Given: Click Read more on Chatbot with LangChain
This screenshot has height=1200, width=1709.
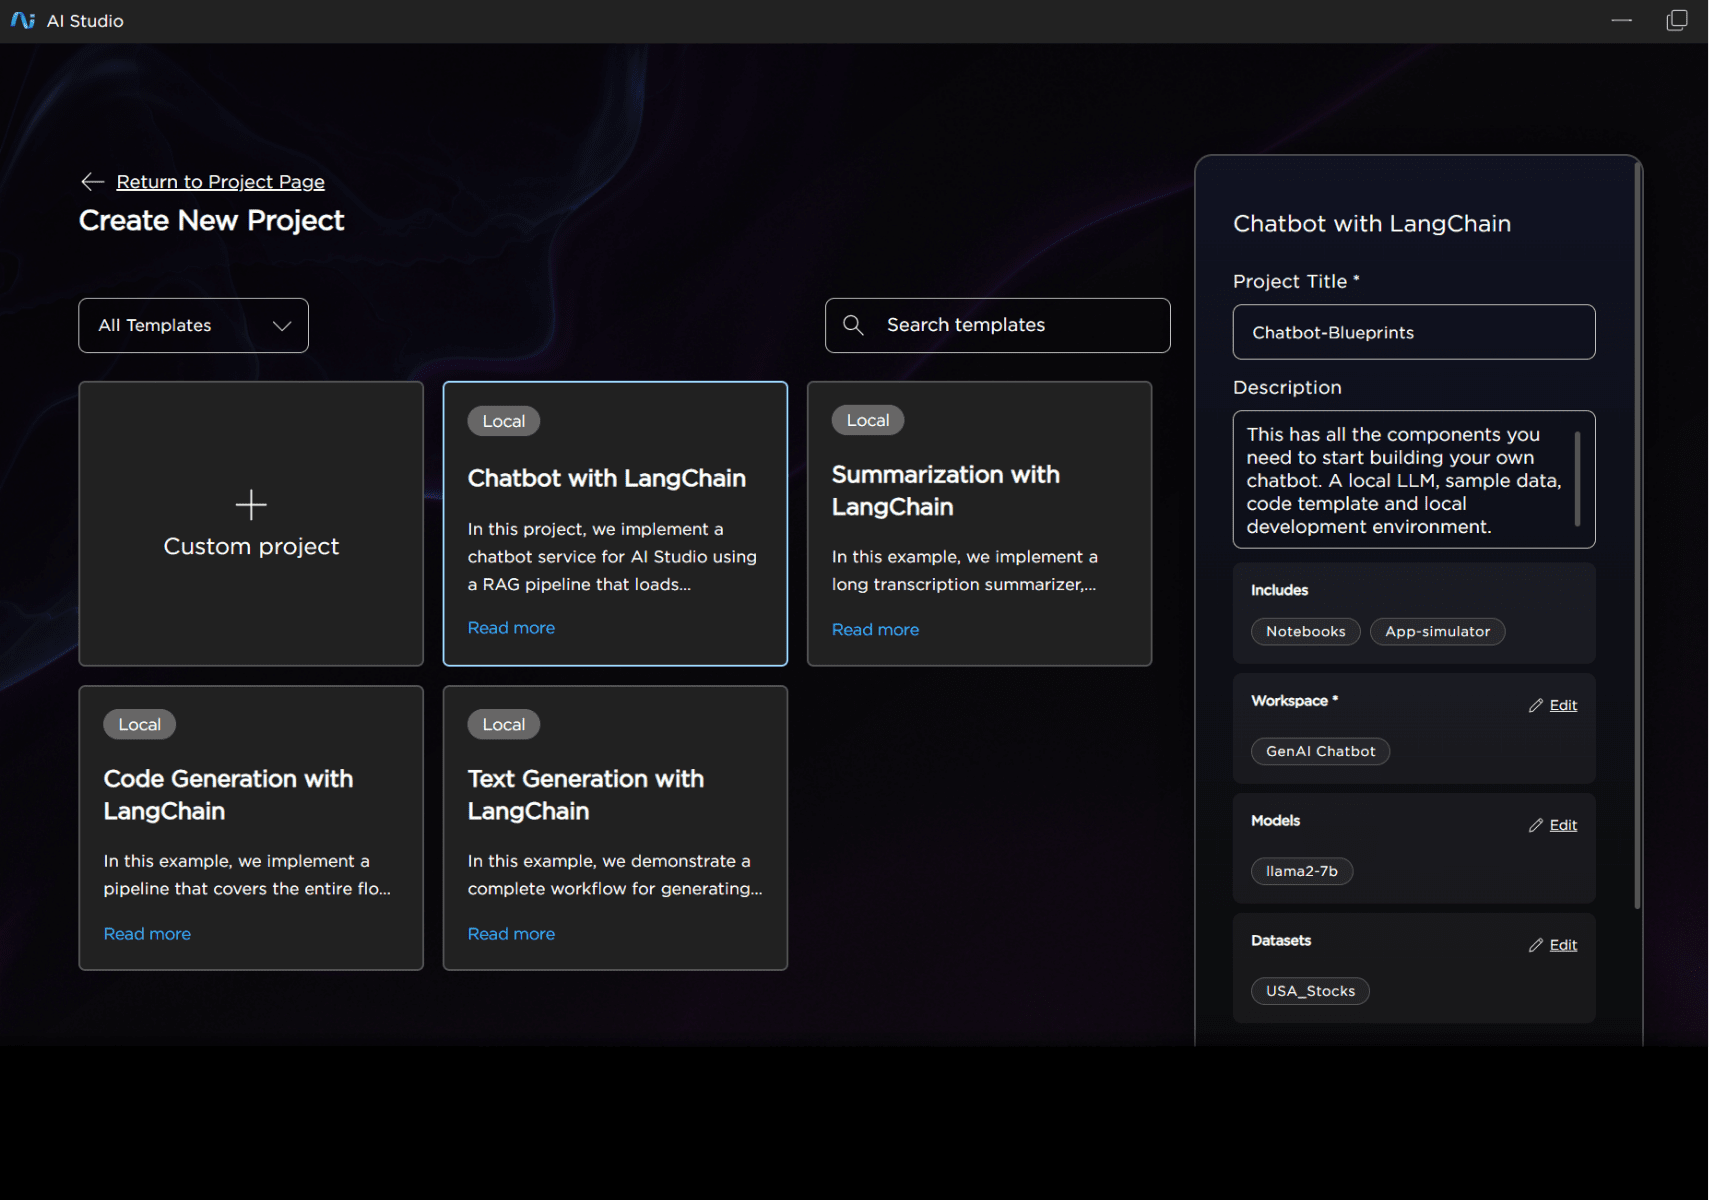Looking at the screenshot, I should pyautogui.click(x=511, y=627).
